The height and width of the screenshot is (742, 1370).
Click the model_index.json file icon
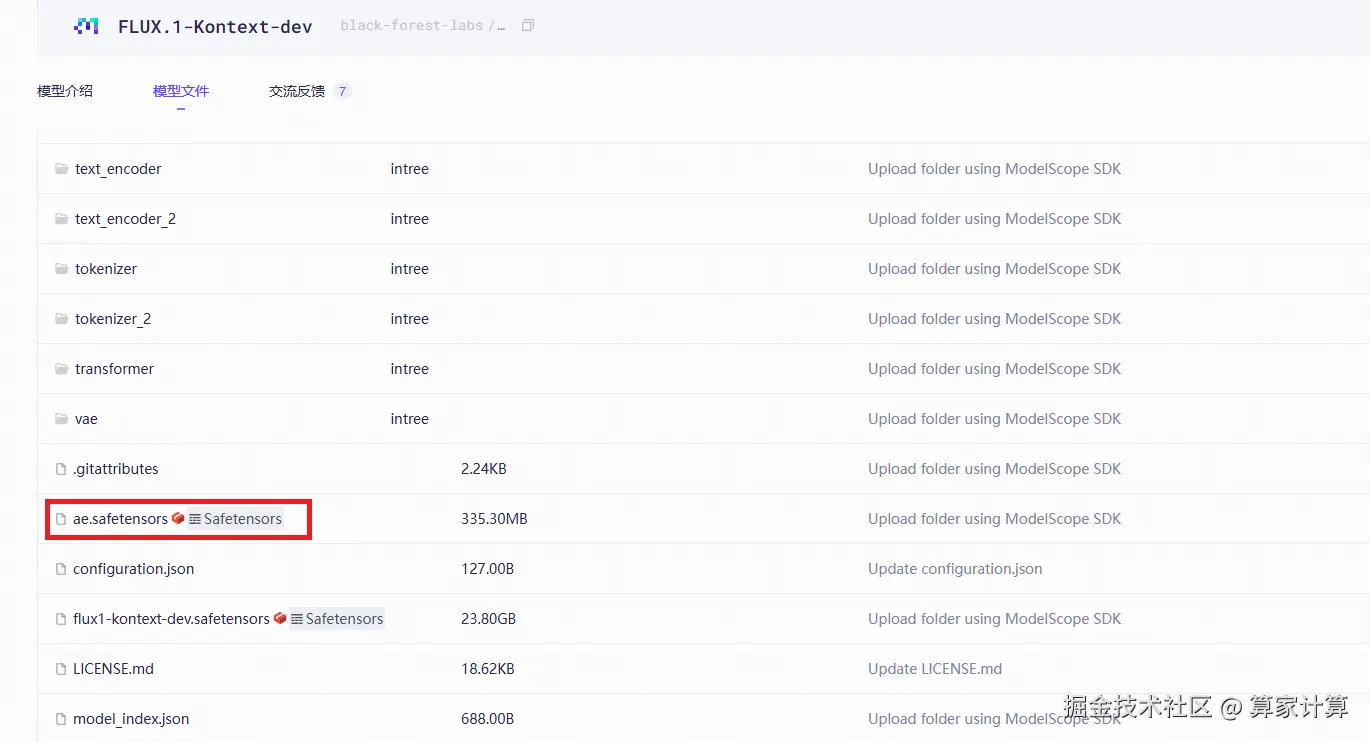pyautogui.click(x=61, y=719)
